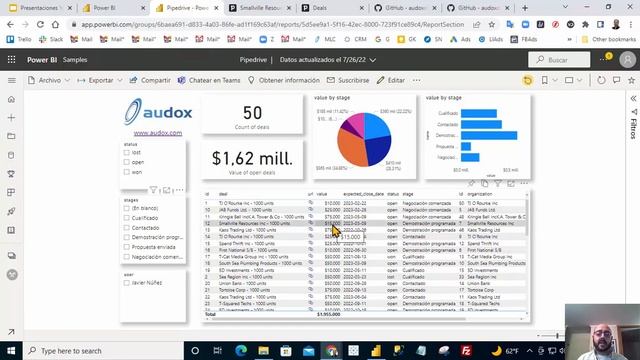Open Learn book icon in the sidebar

pyautogui.click(x=11, y=230)
